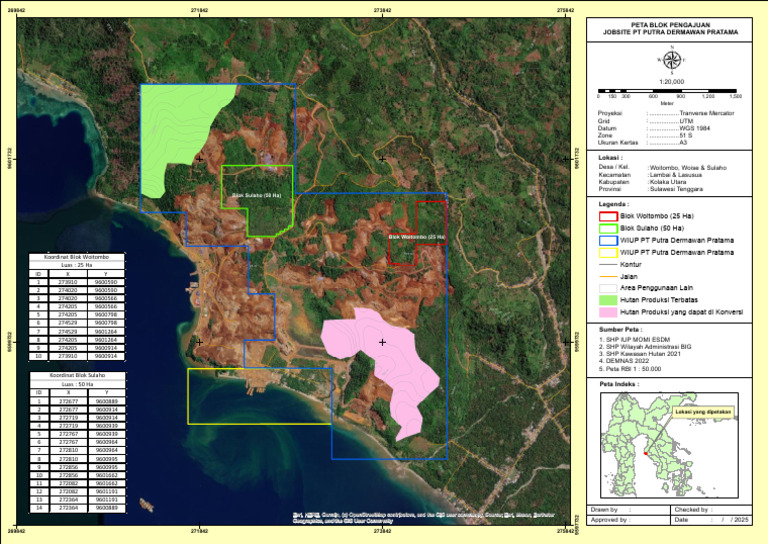This screenshot has width=768, height=544.
Task: Click the 'A3' paper size value
Action: point(683,142)
